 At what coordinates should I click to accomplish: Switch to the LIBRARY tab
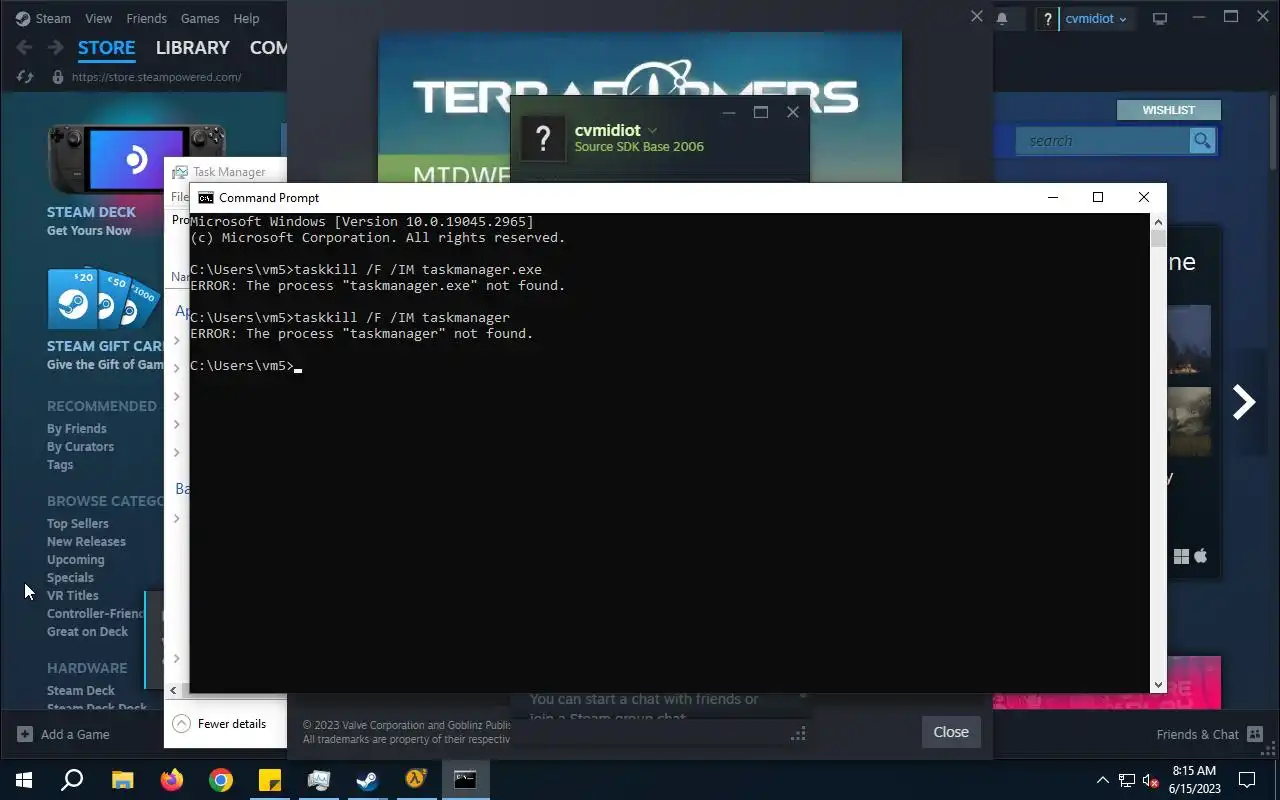tap(192, 47)
